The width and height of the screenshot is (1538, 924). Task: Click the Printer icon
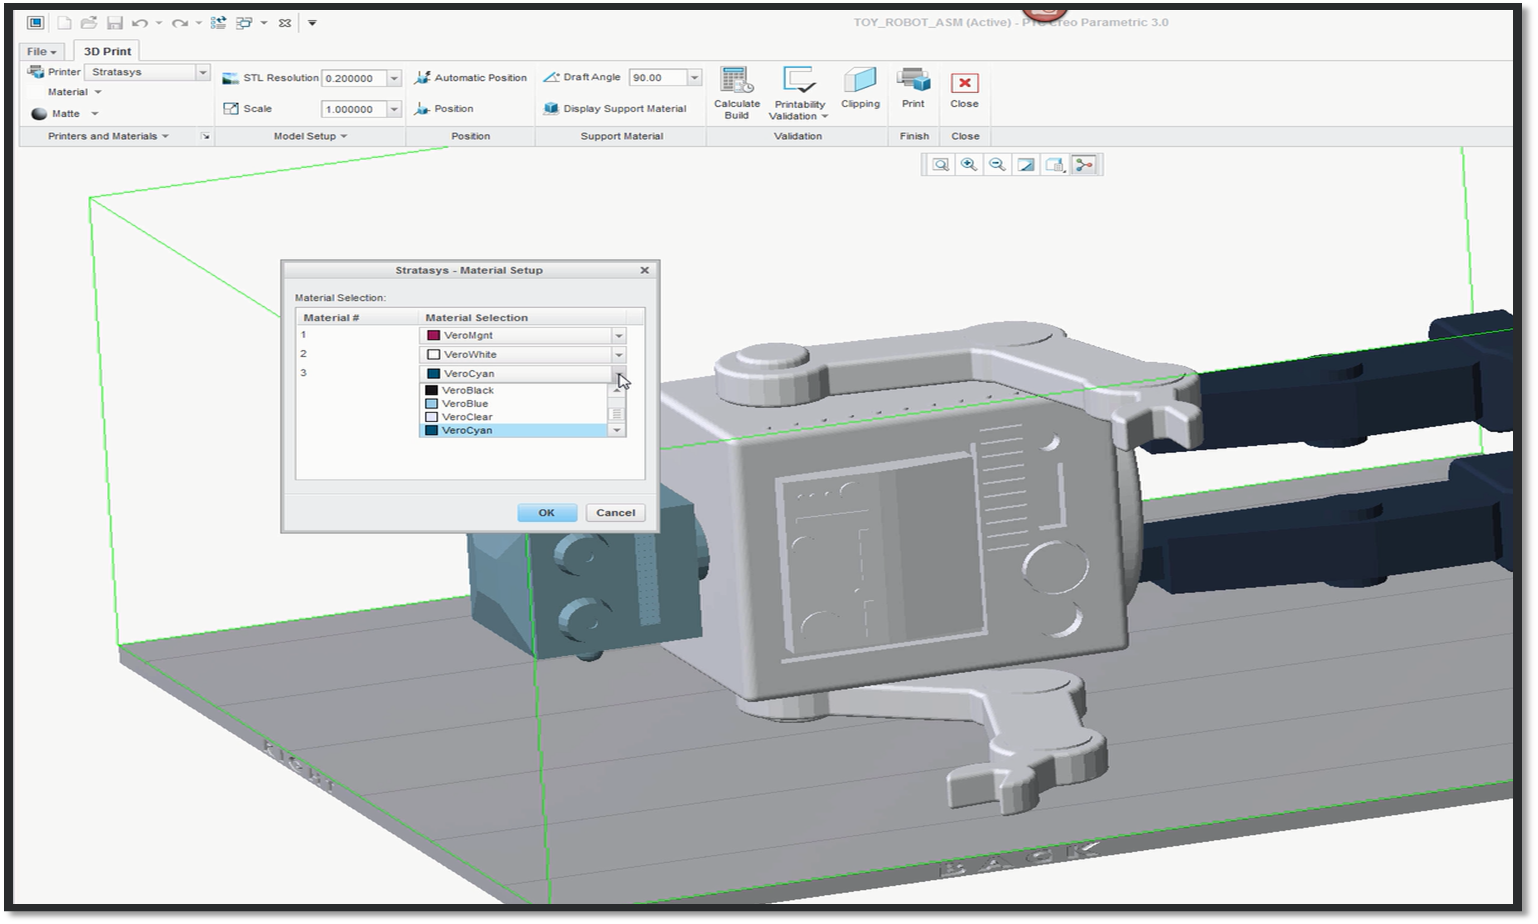(x=35, y=72)
